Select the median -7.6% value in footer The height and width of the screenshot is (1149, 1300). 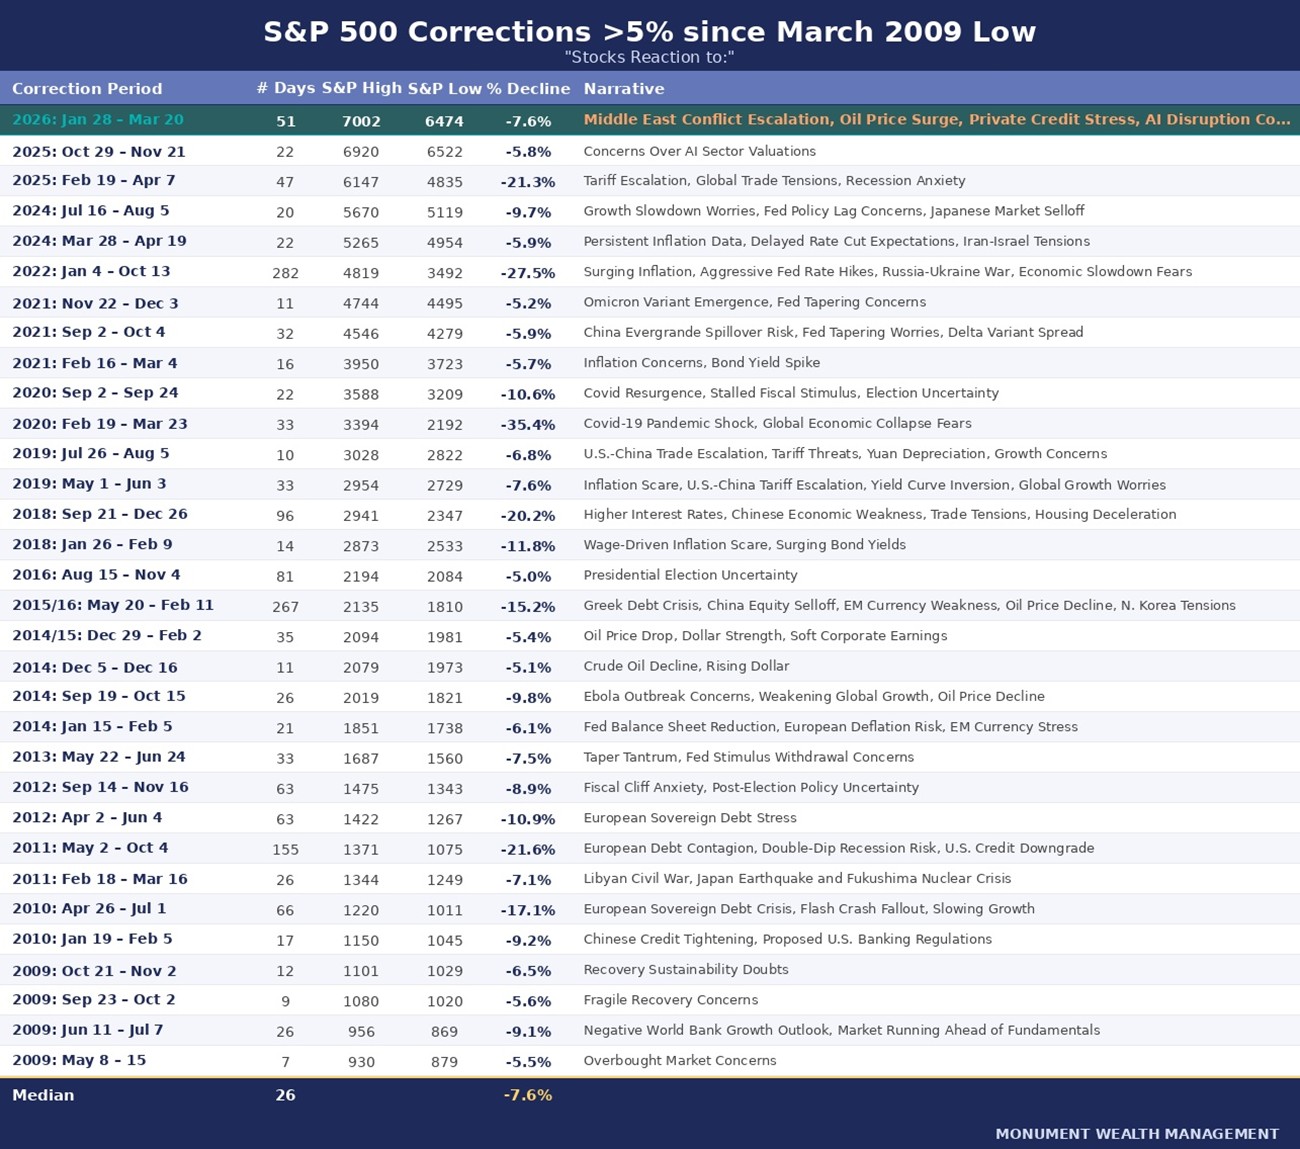pyautogui.click(x=528, y=1095)
